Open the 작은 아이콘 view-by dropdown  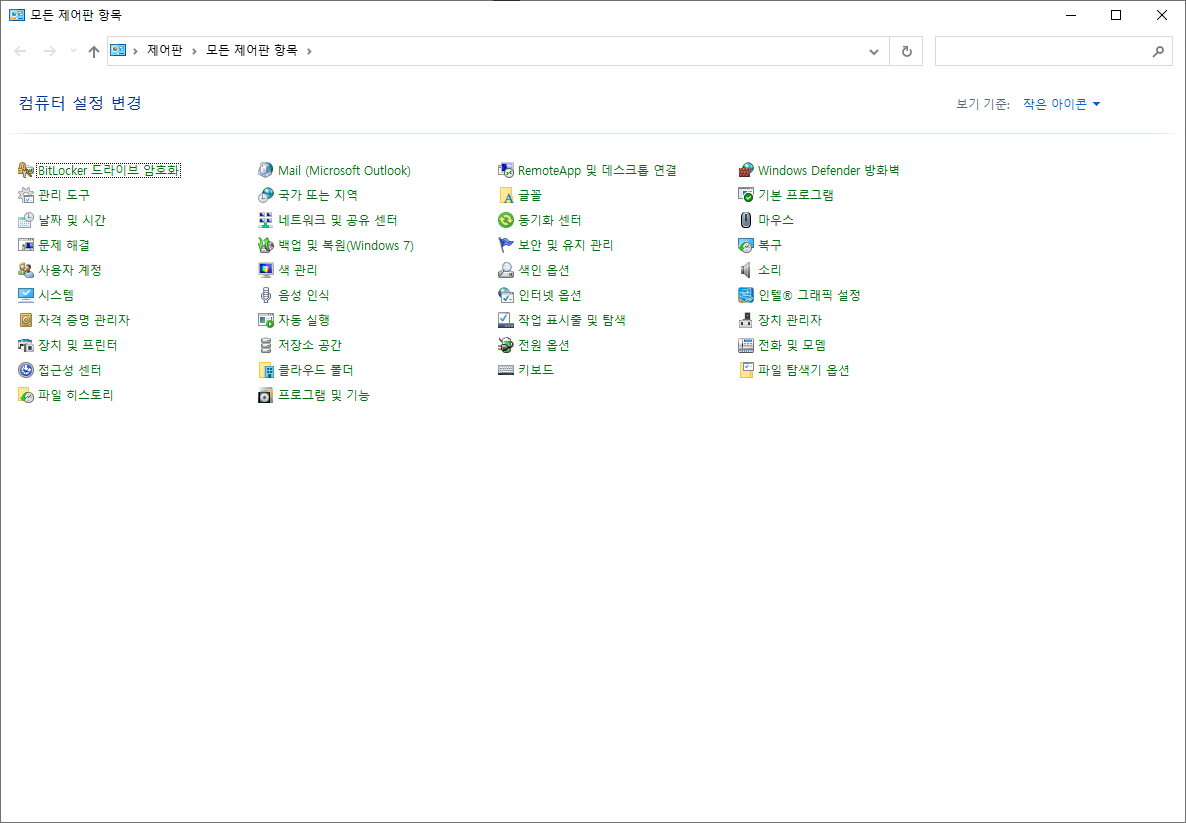click(x=1061, y=104)
